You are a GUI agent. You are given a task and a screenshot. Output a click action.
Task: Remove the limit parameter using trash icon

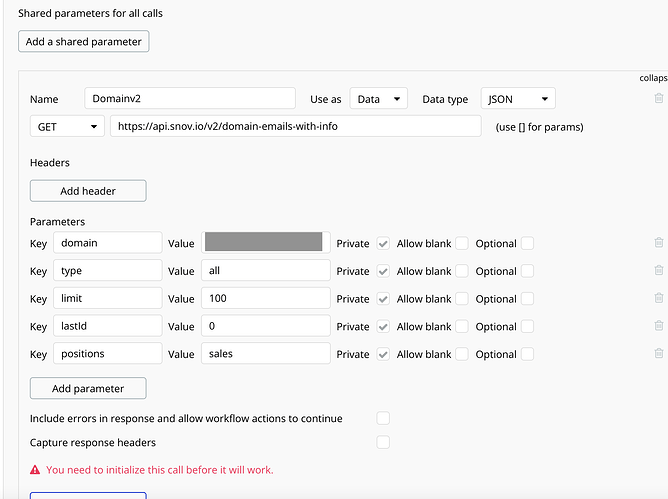[x=658, y=299]
